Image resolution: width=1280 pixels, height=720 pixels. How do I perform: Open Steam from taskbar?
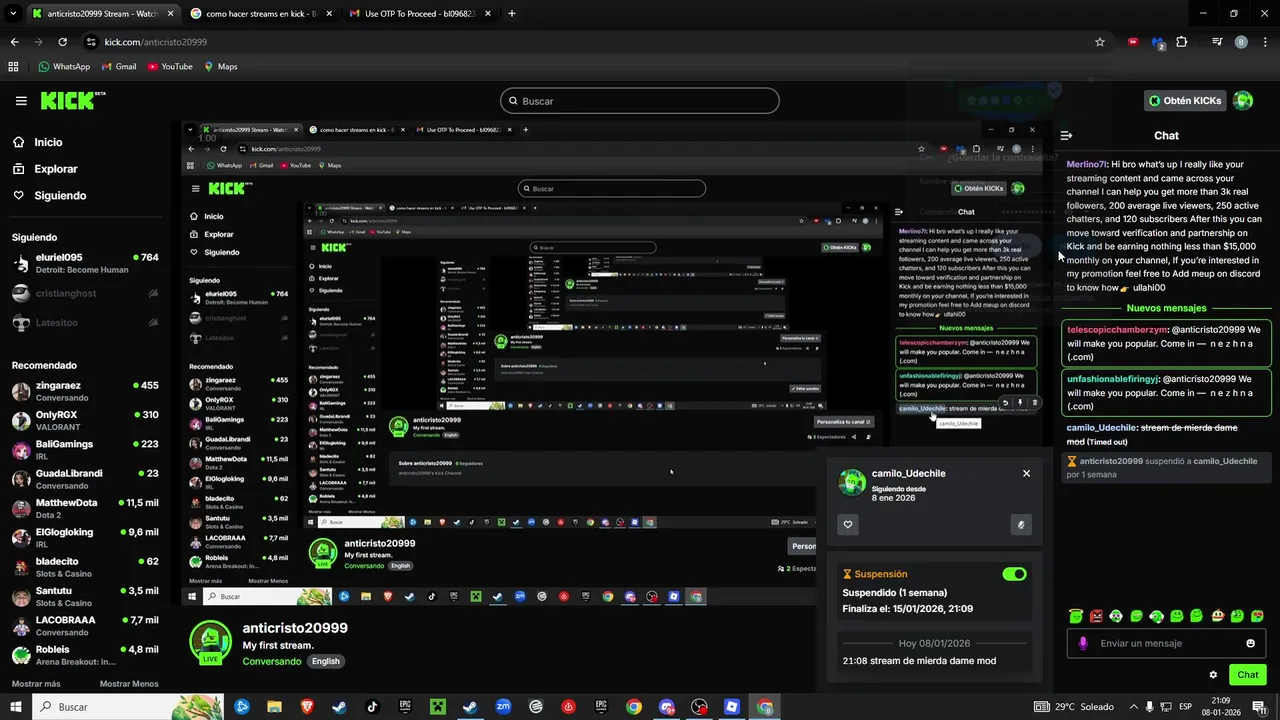point(339,707)
